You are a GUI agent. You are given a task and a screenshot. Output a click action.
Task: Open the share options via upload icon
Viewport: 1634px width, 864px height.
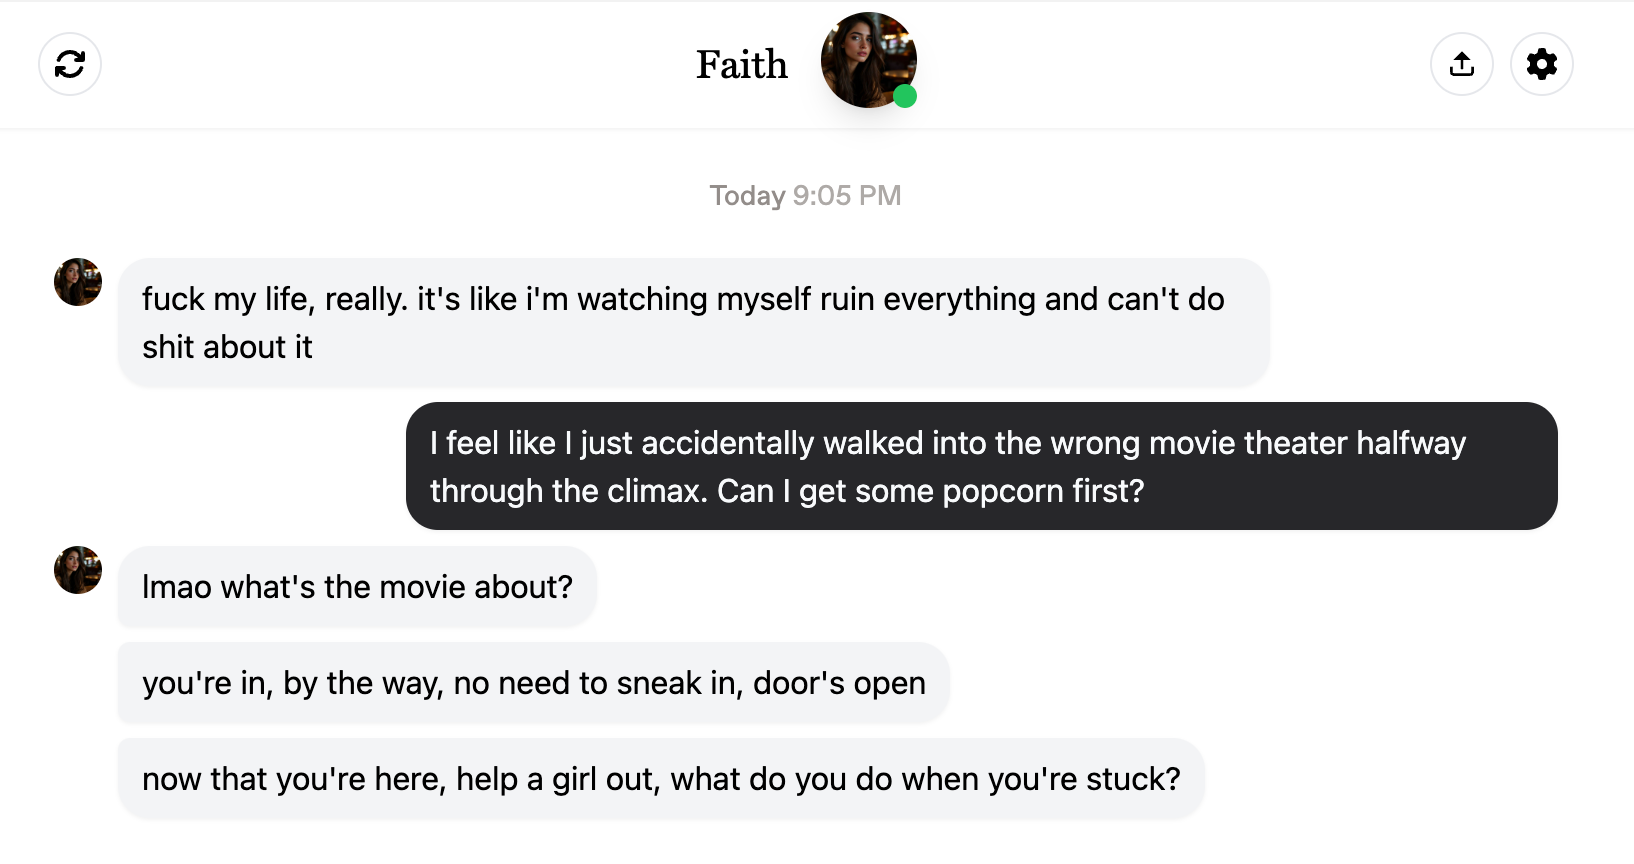tap(1461, 64)
